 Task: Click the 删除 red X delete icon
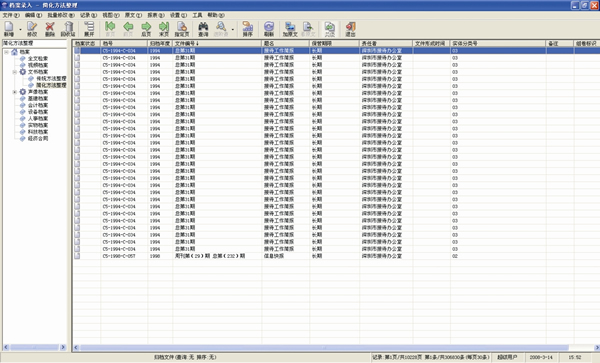(x=50, y=28)
